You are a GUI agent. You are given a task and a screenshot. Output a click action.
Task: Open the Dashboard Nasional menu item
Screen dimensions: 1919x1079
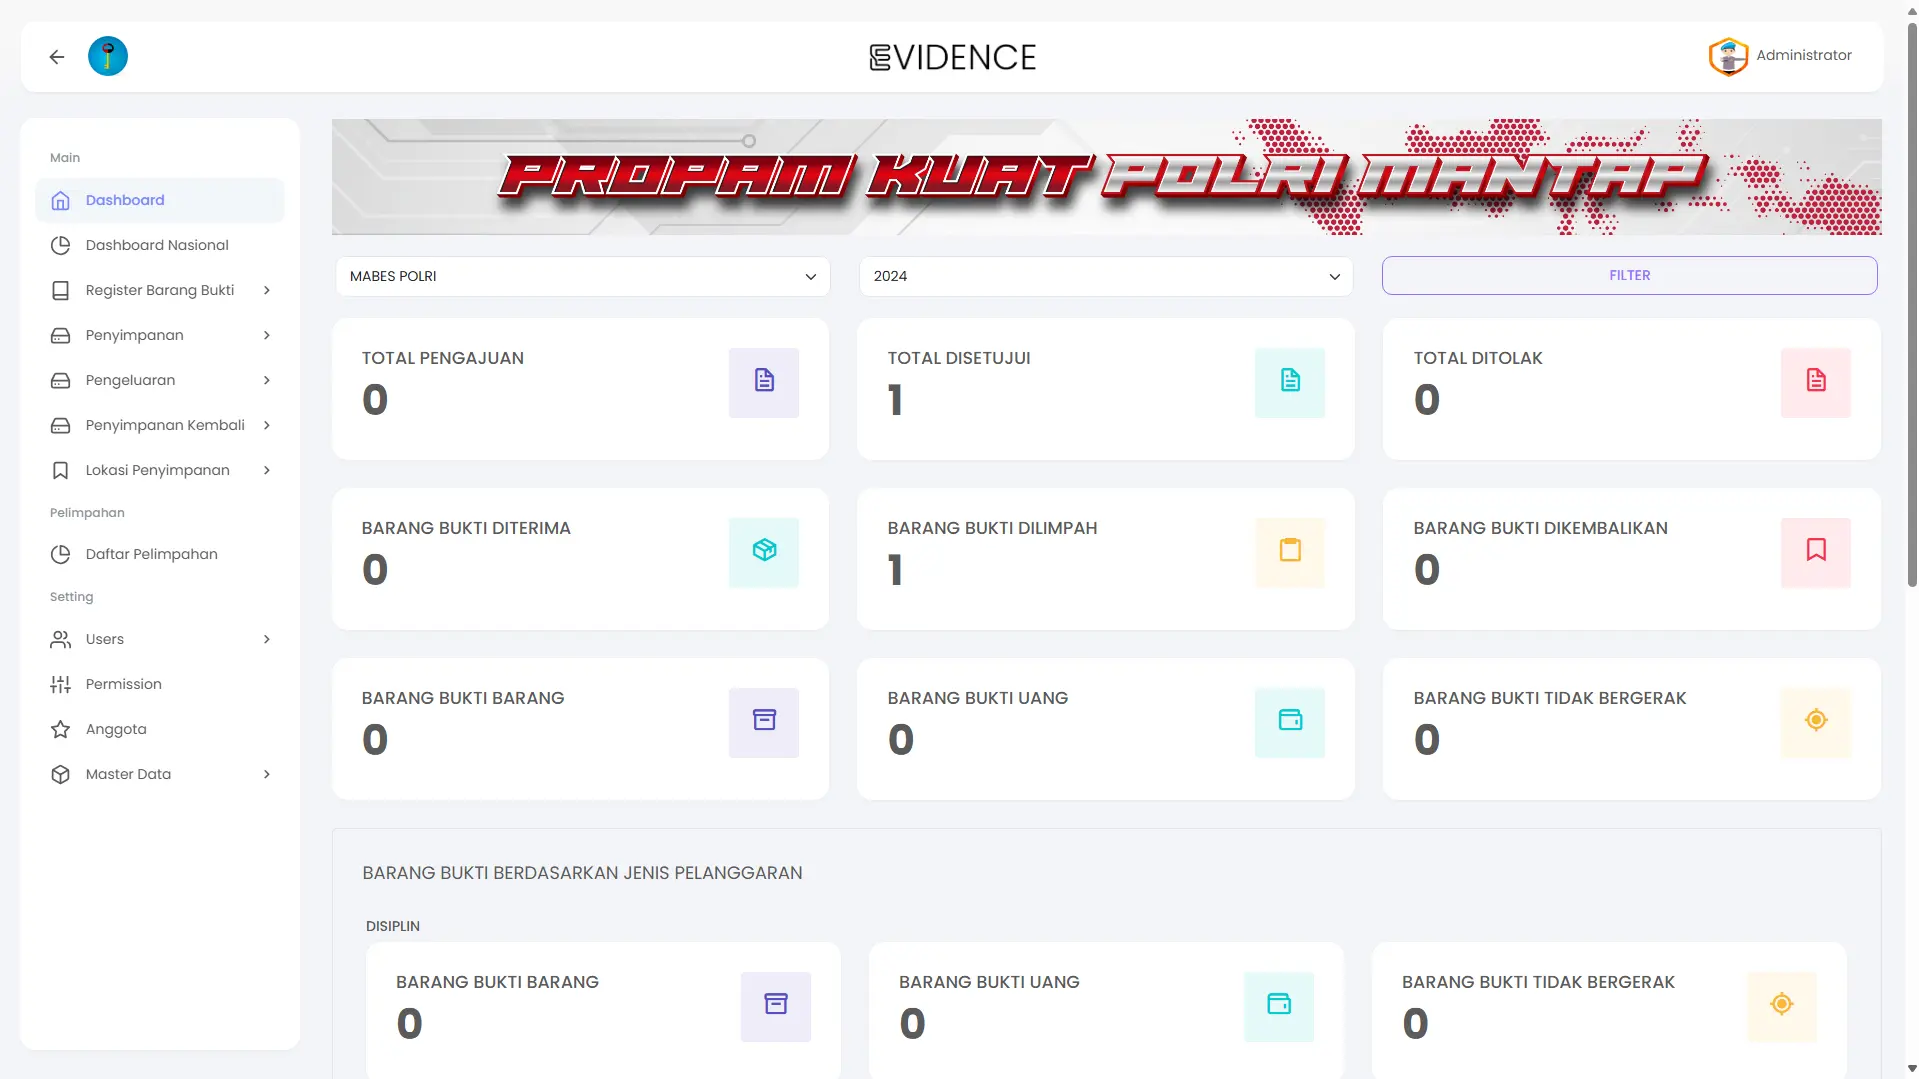click(x=156, y=245)
